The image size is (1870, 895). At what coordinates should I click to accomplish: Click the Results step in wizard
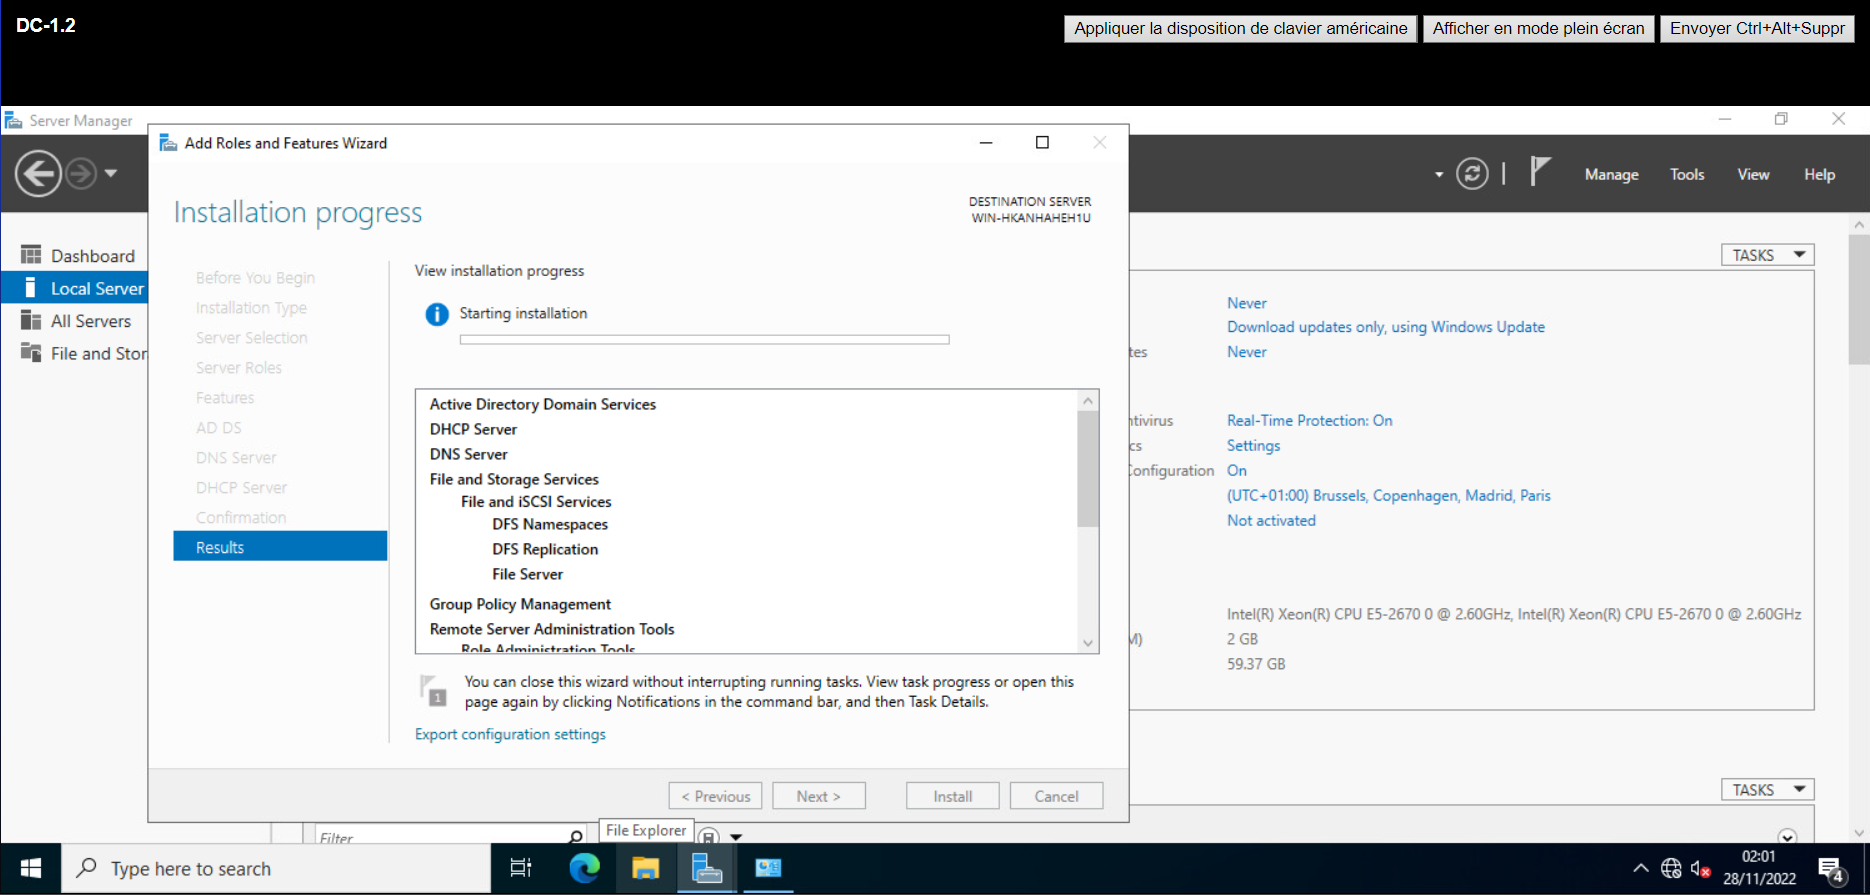(x=280, y=547)
